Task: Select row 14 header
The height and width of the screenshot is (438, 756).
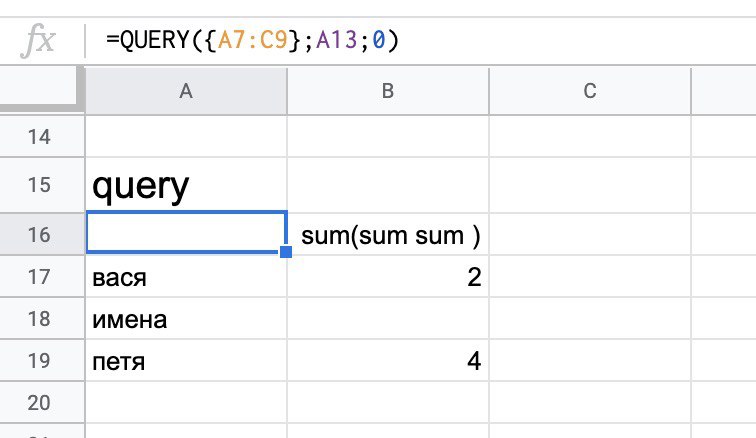Action: [40, 137]
